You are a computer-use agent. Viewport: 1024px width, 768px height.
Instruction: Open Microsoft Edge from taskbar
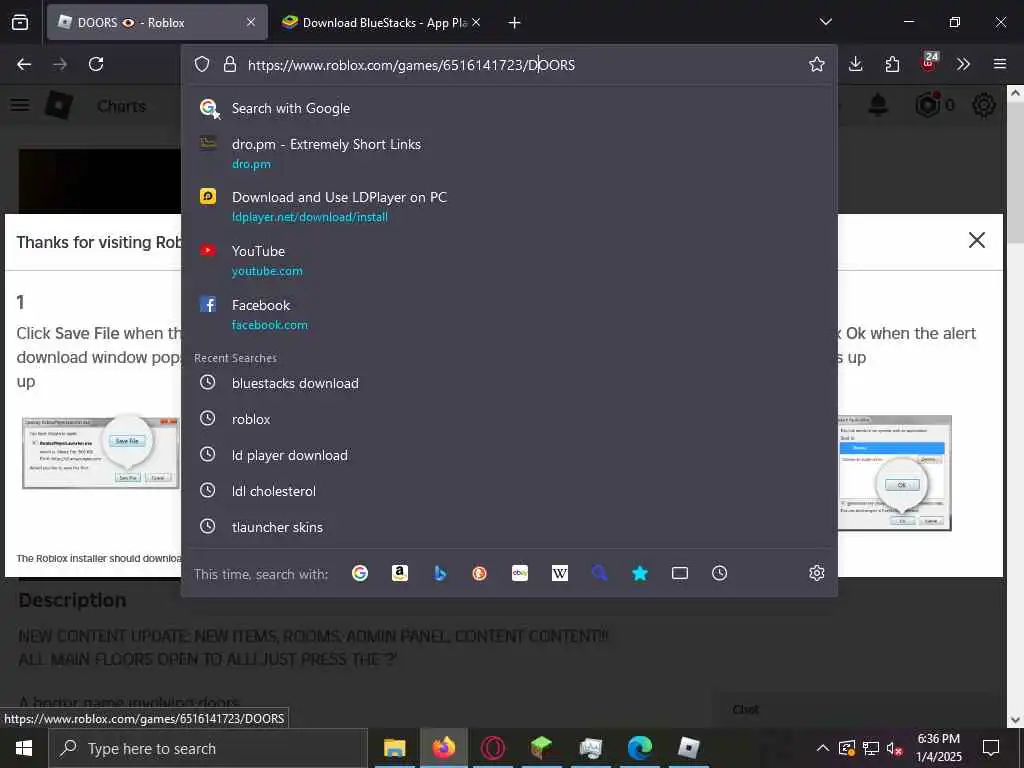(x=640, y=748)
